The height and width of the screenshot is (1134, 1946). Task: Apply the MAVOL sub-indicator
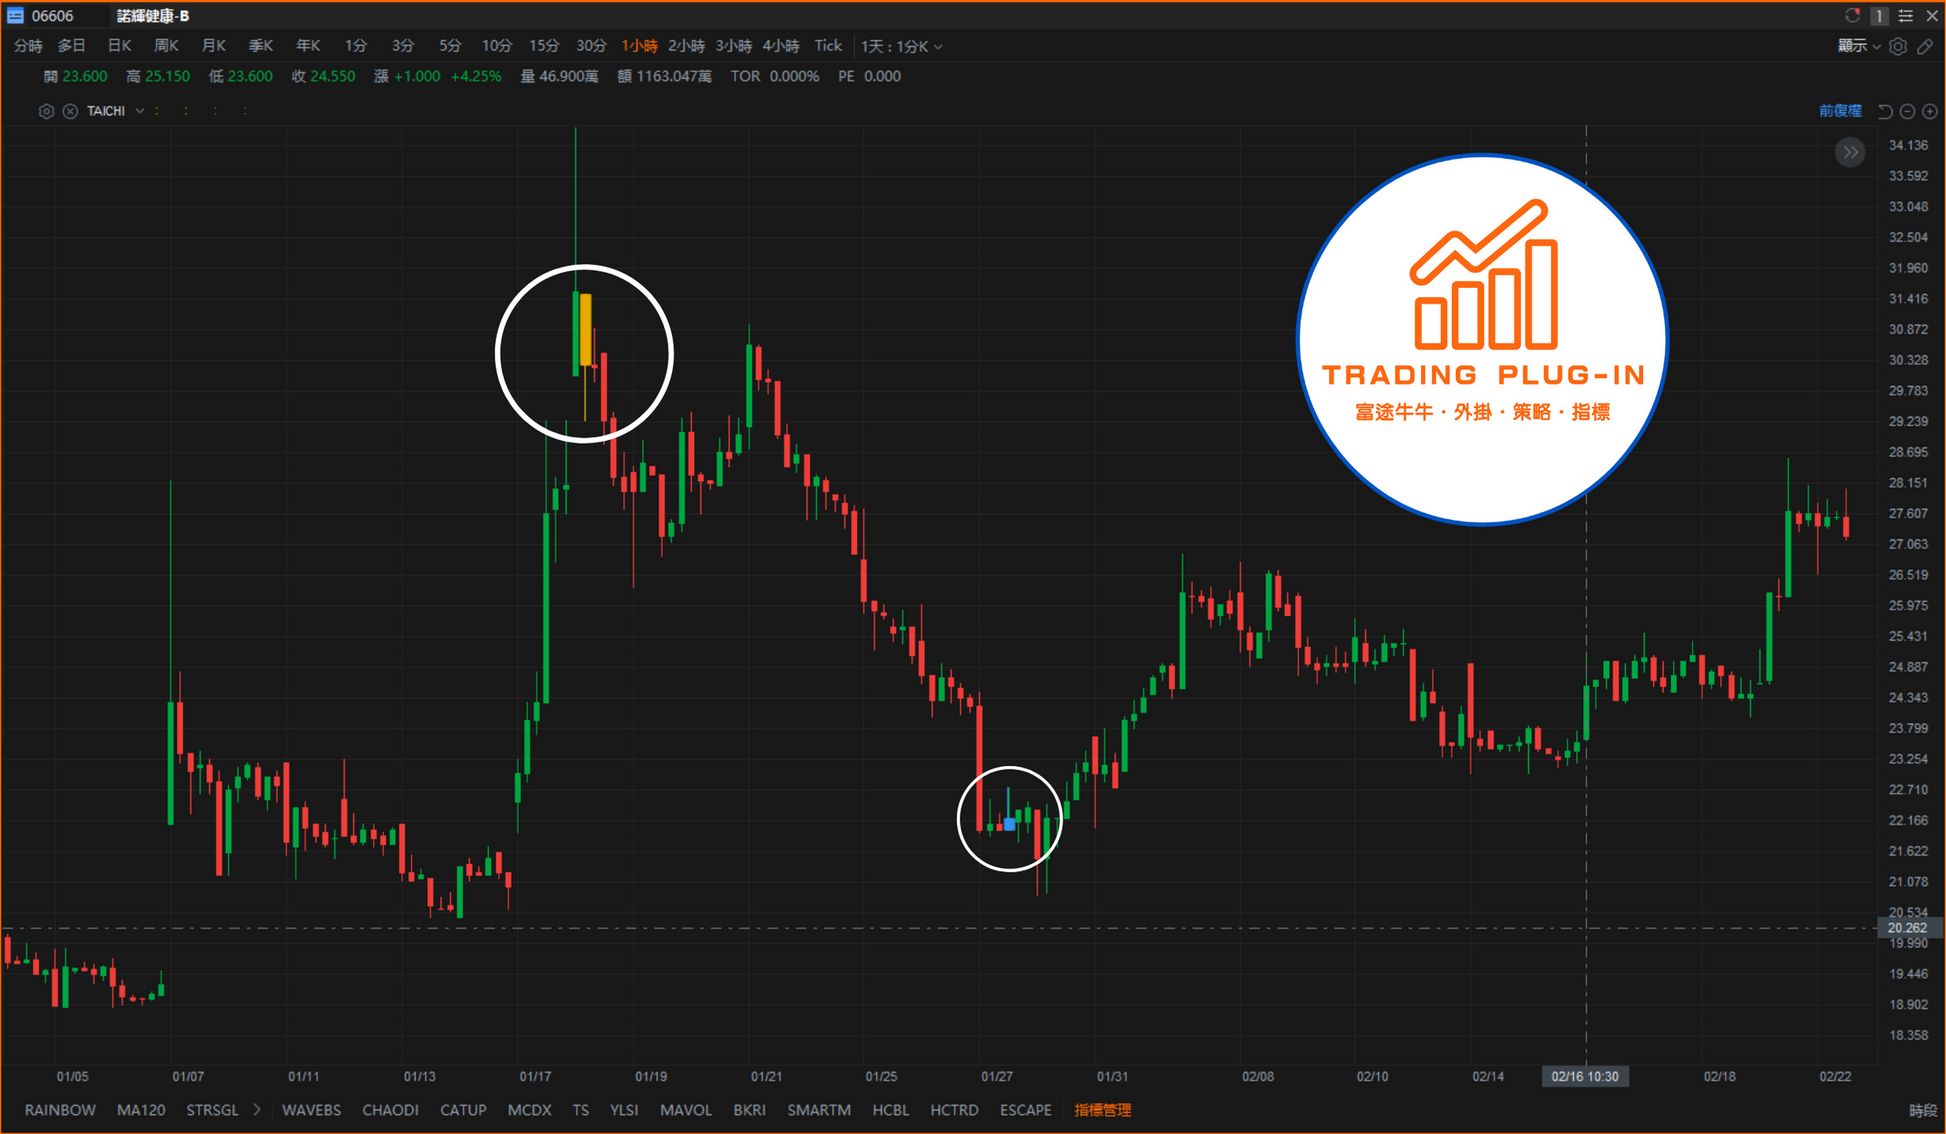click(x=686, y=1110)
